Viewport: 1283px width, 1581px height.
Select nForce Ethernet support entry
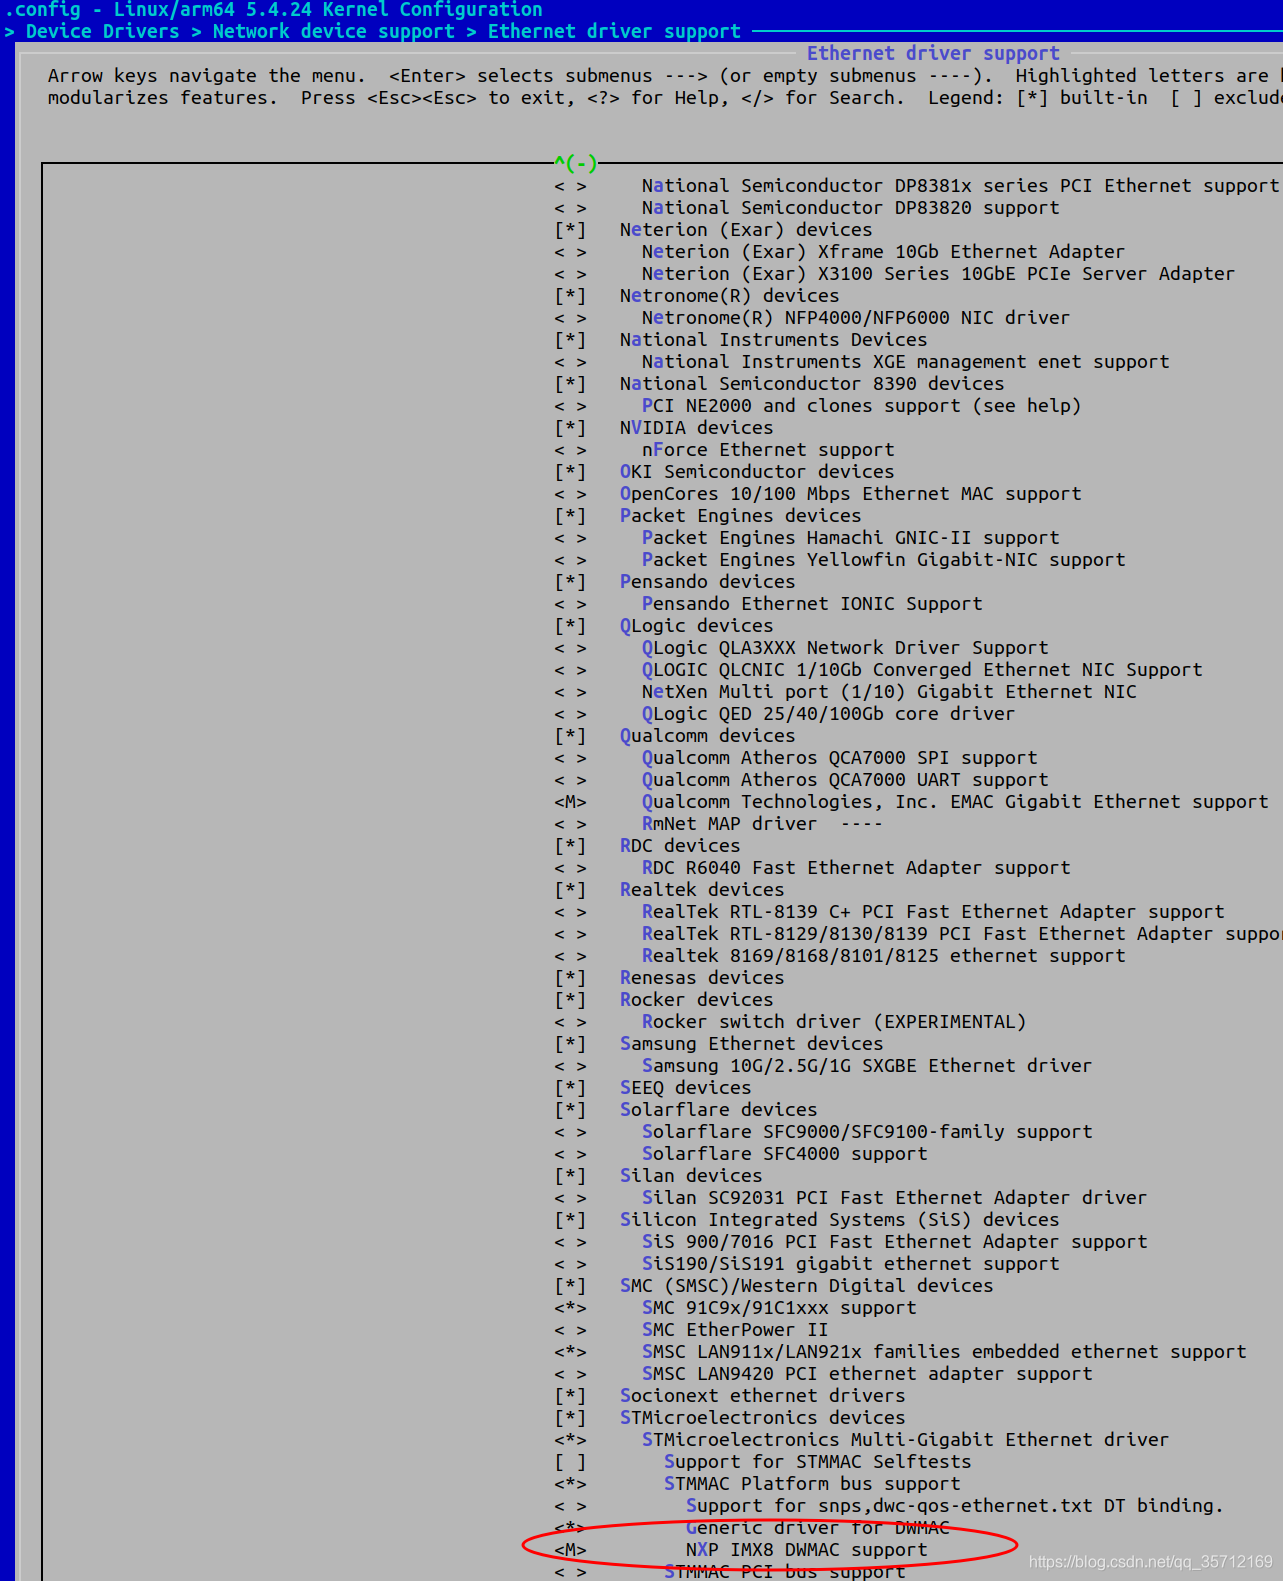pos(768,450)
